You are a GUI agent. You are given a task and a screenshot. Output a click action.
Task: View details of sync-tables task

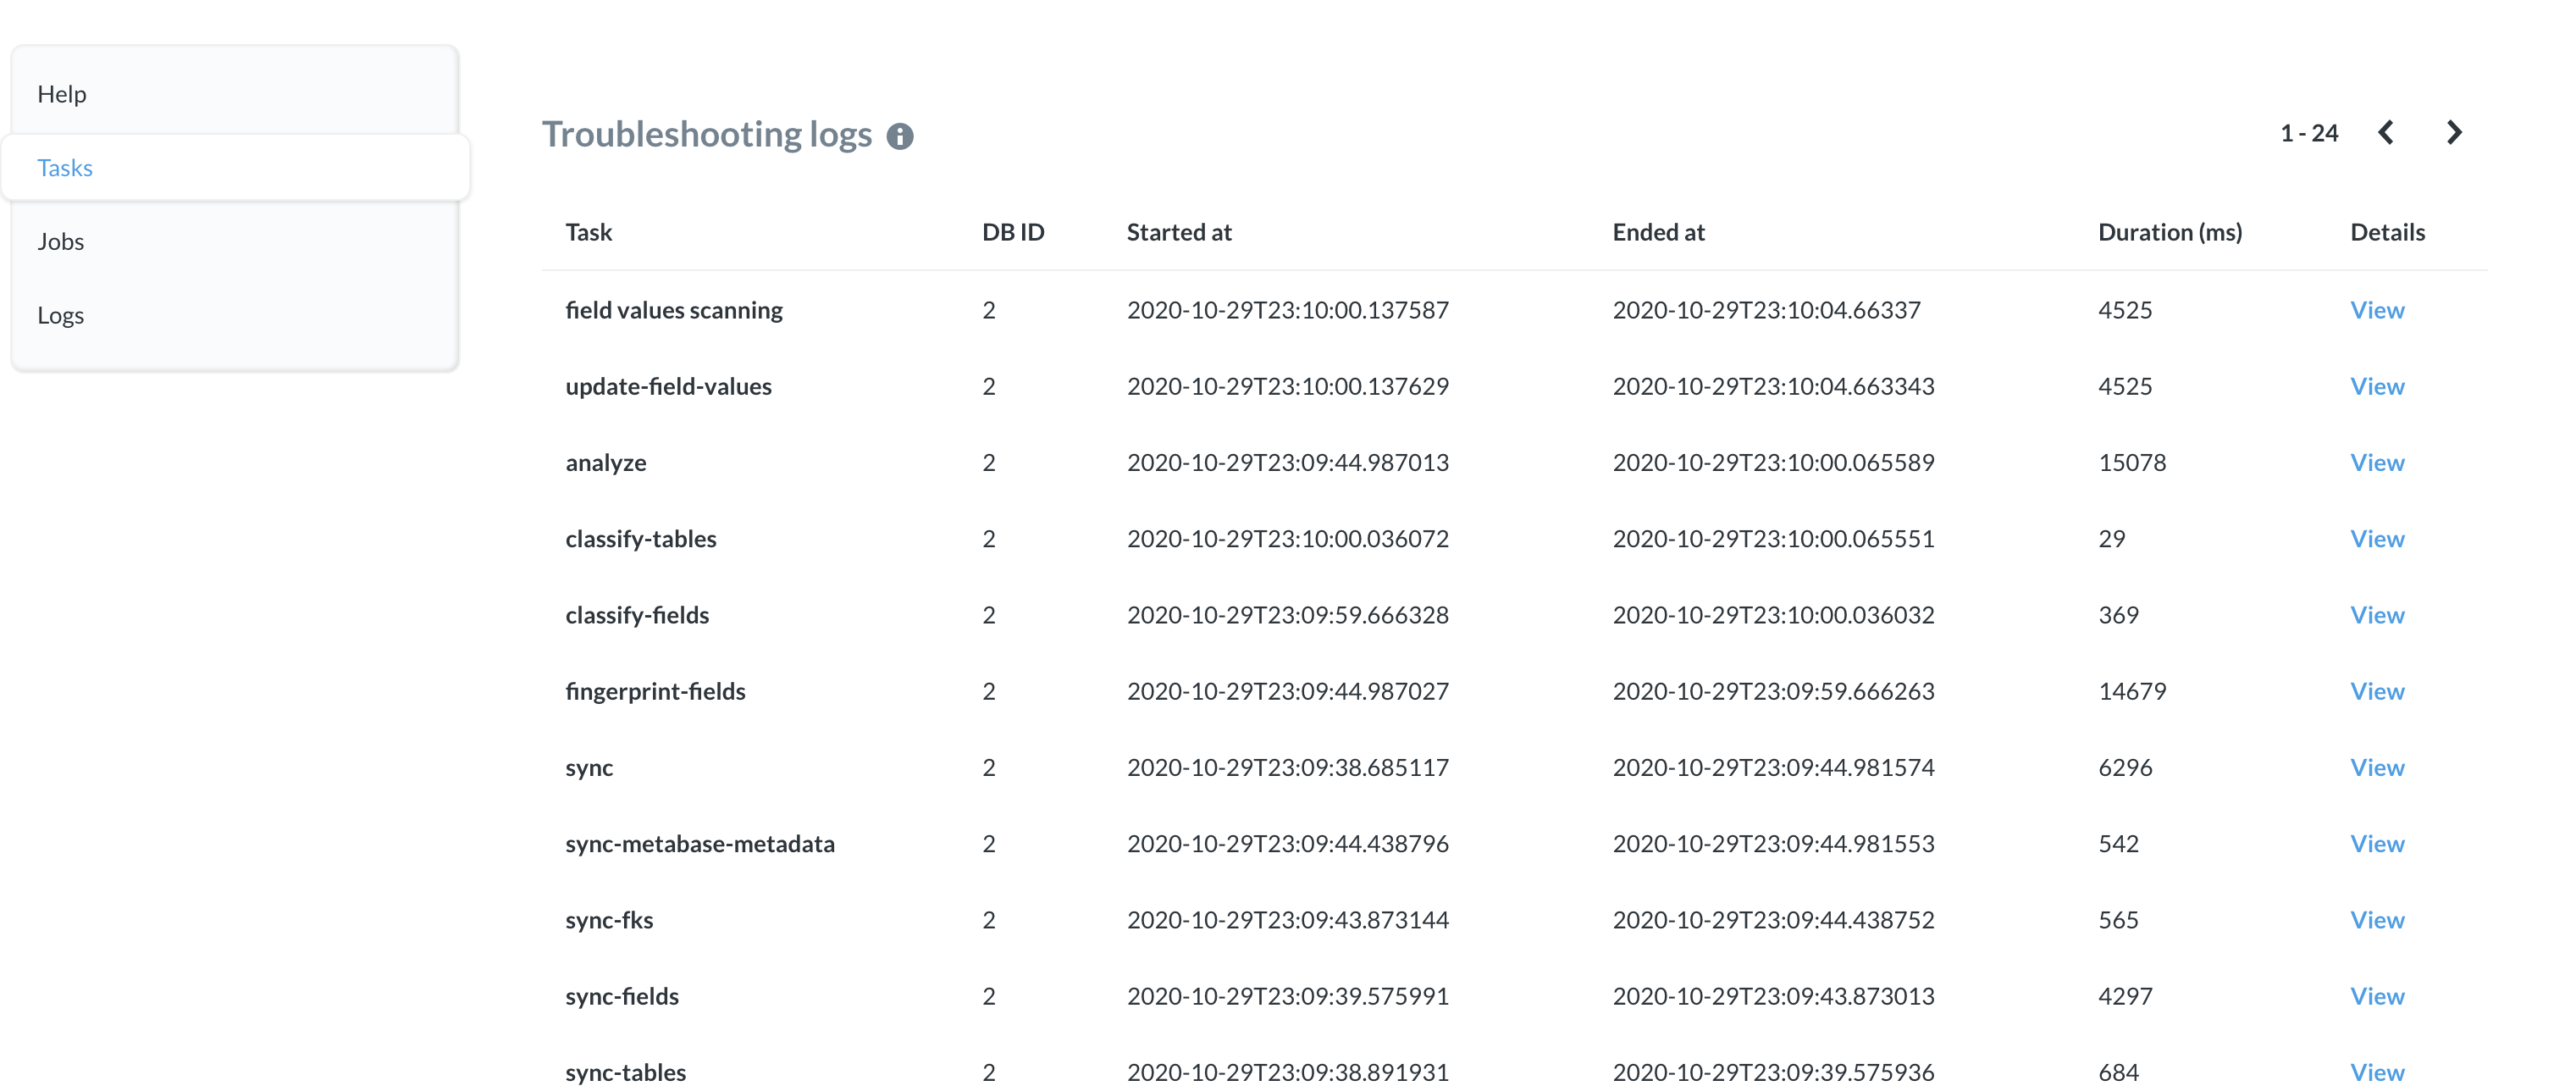[2377, 1071]
